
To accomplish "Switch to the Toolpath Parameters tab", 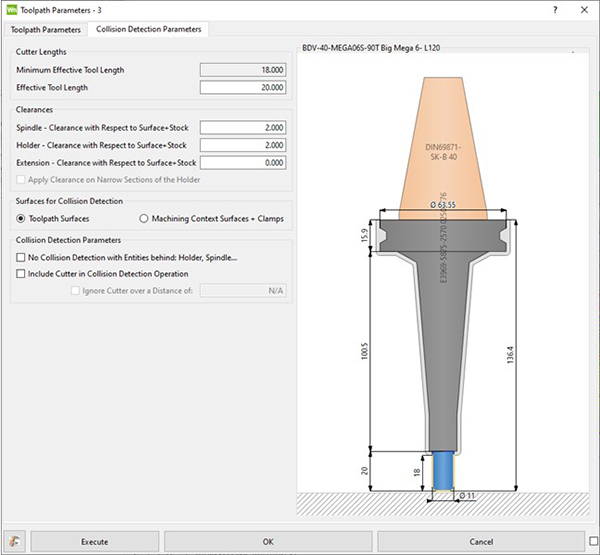I will click(44, 29).
